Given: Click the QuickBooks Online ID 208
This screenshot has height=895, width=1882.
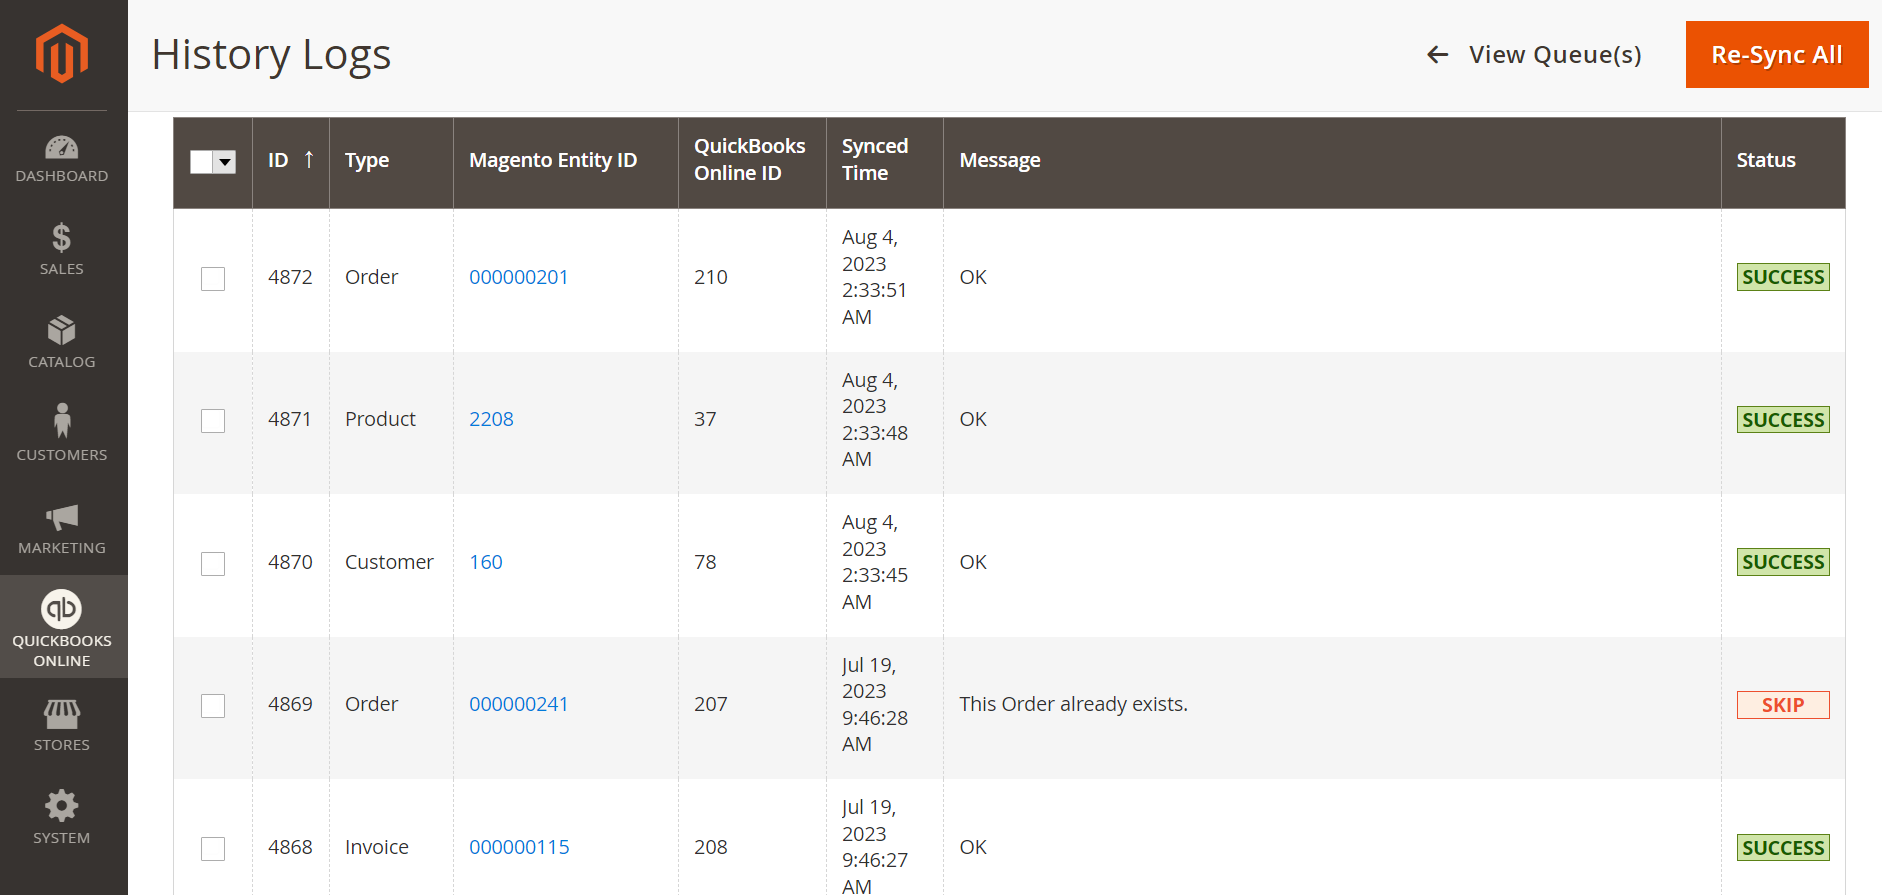Looking at the screenshot, I should [x=711, y=847].
